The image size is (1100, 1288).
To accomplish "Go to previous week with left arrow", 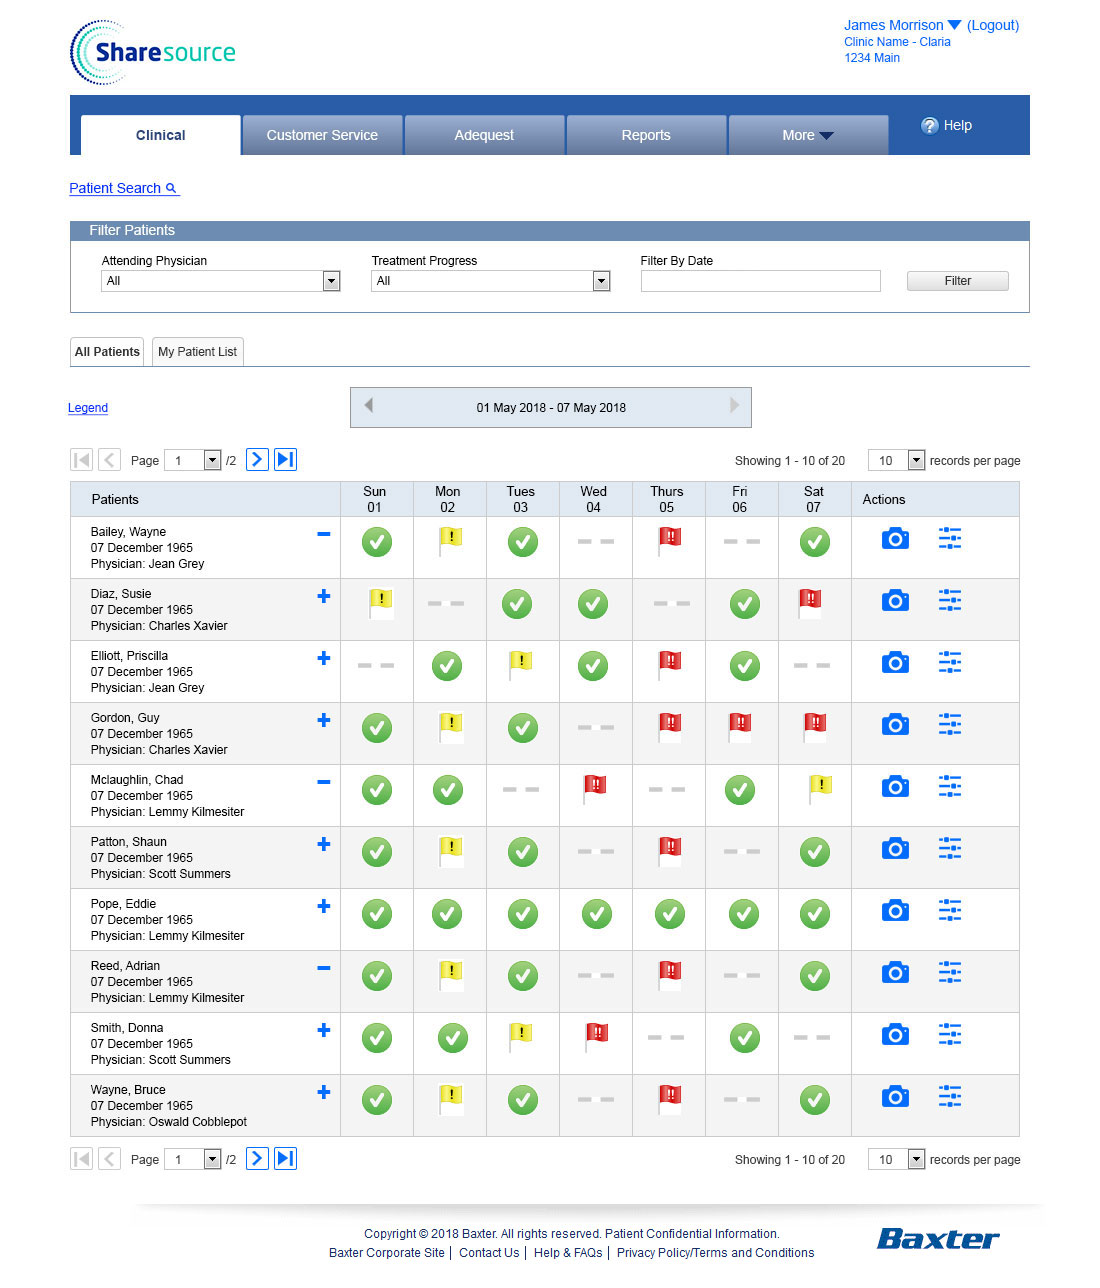I will click(369, 405).
